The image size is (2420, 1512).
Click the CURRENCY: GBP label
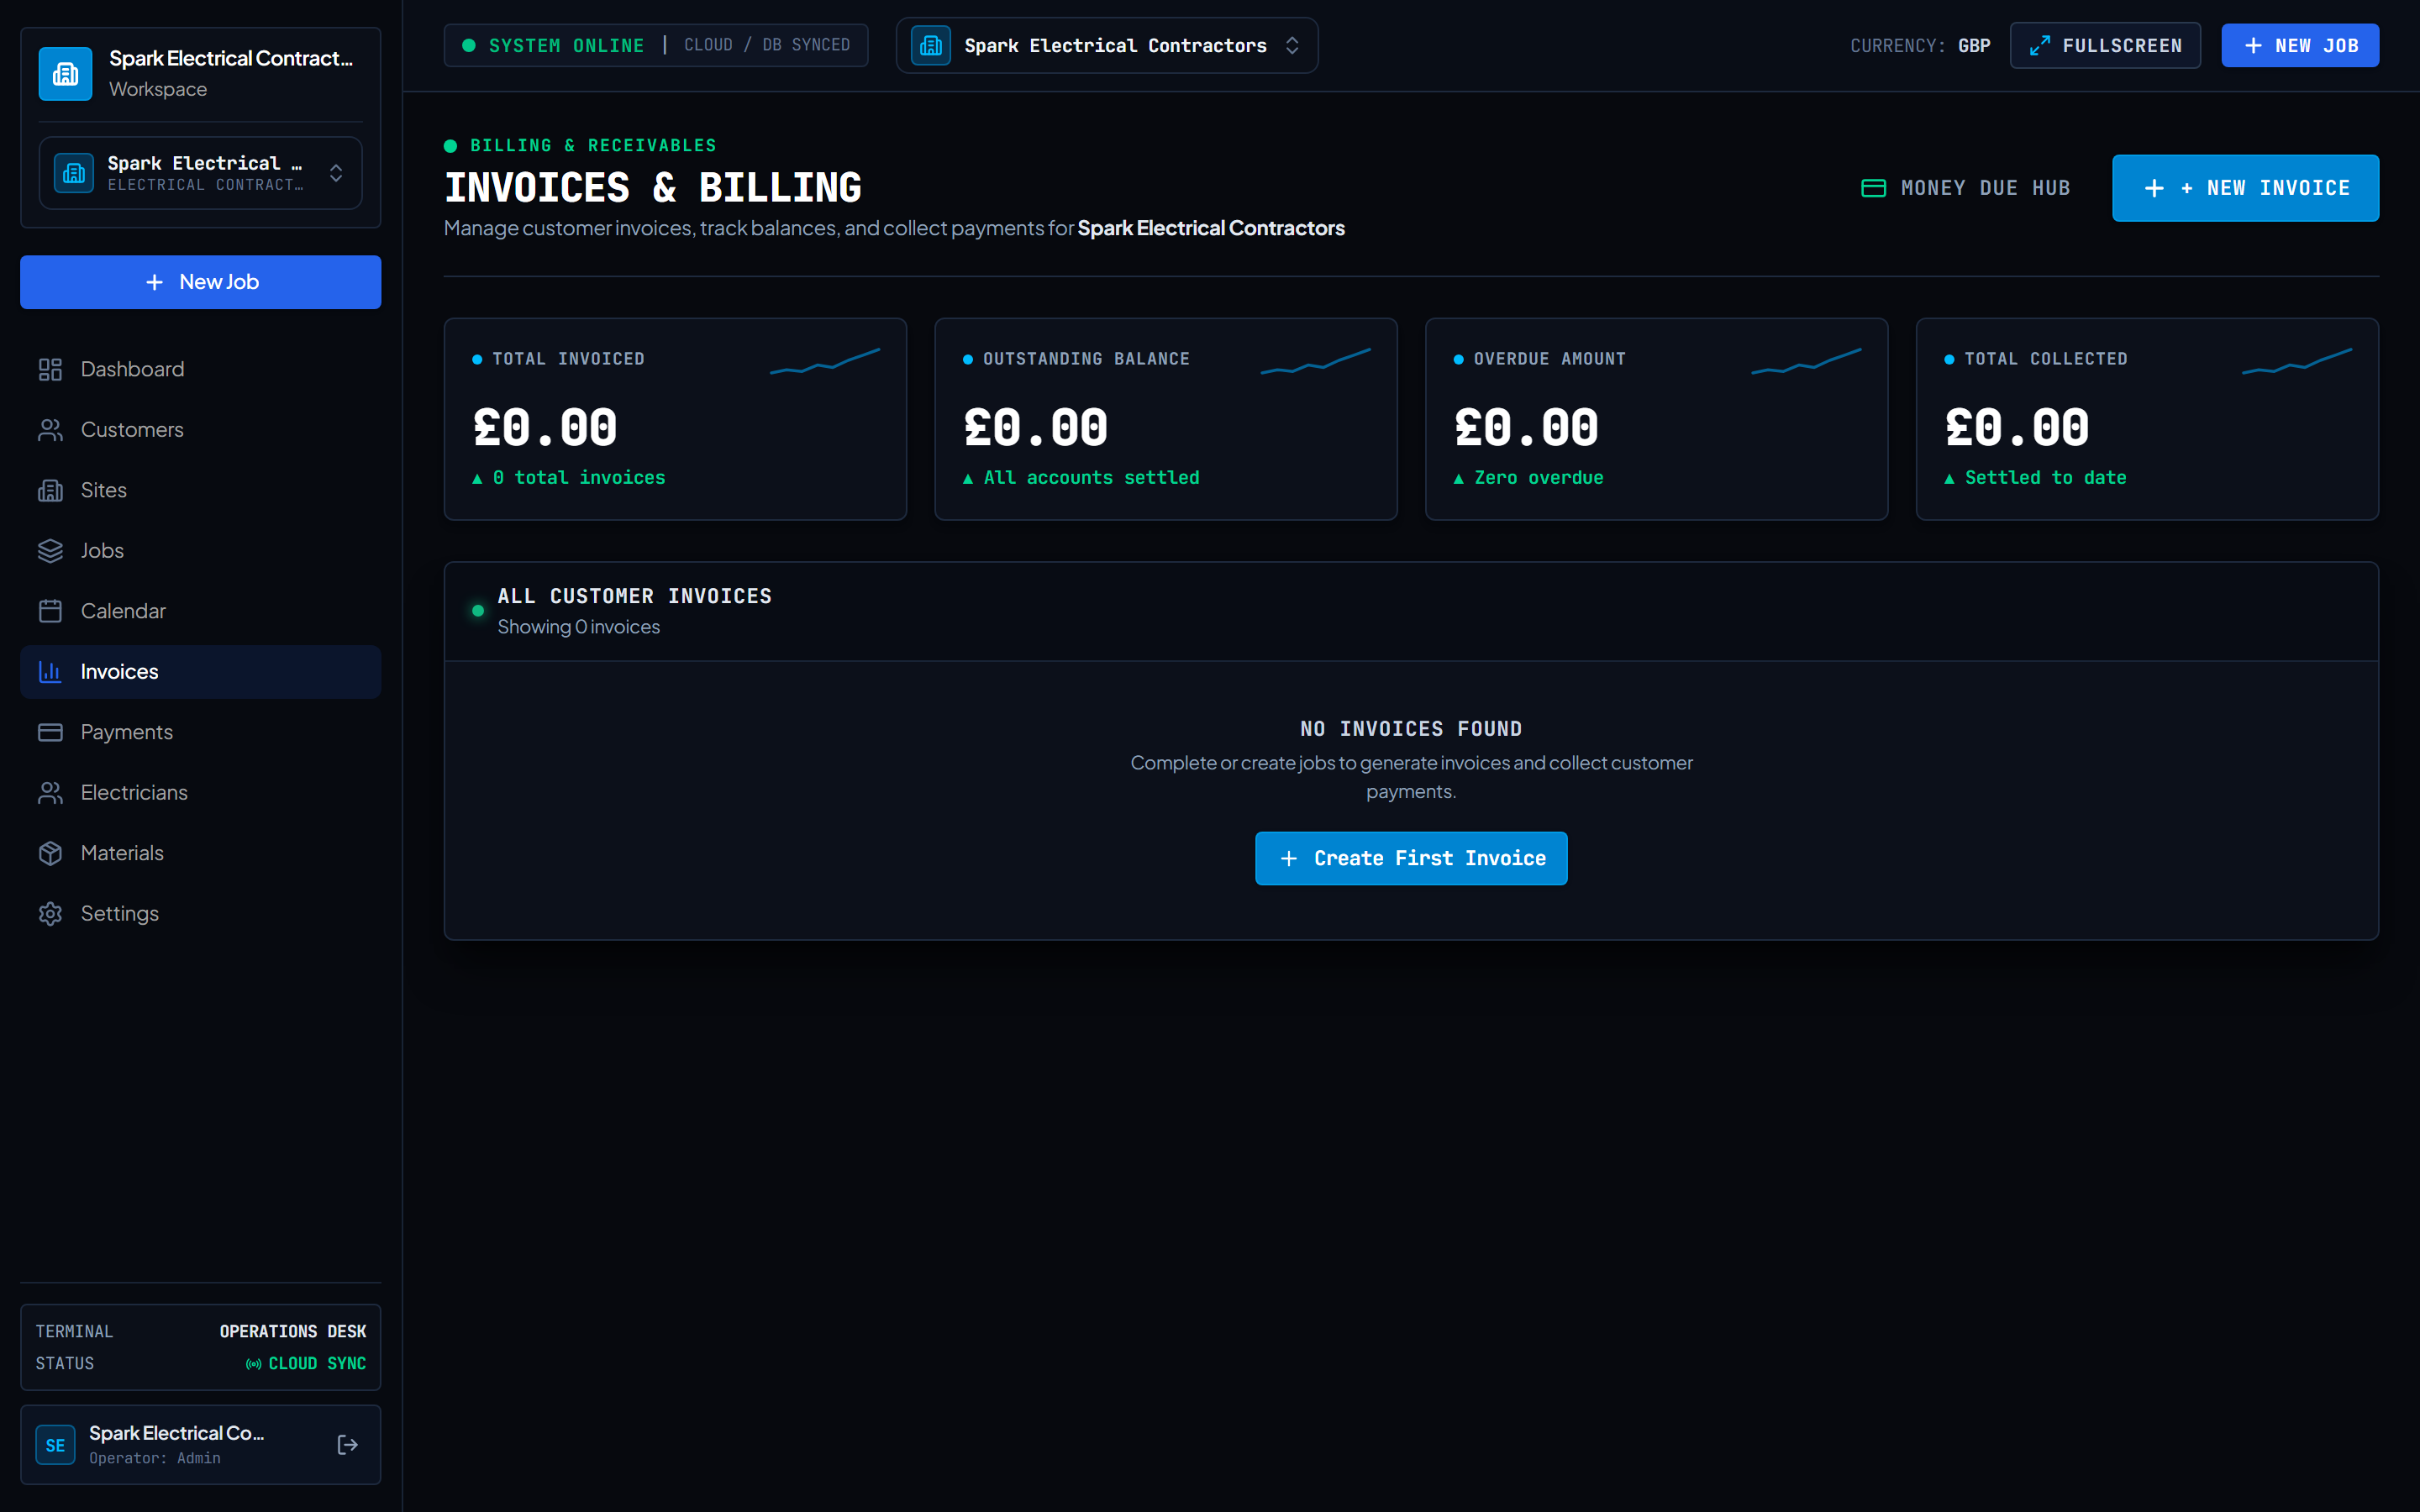click(x=1920, y=46)
